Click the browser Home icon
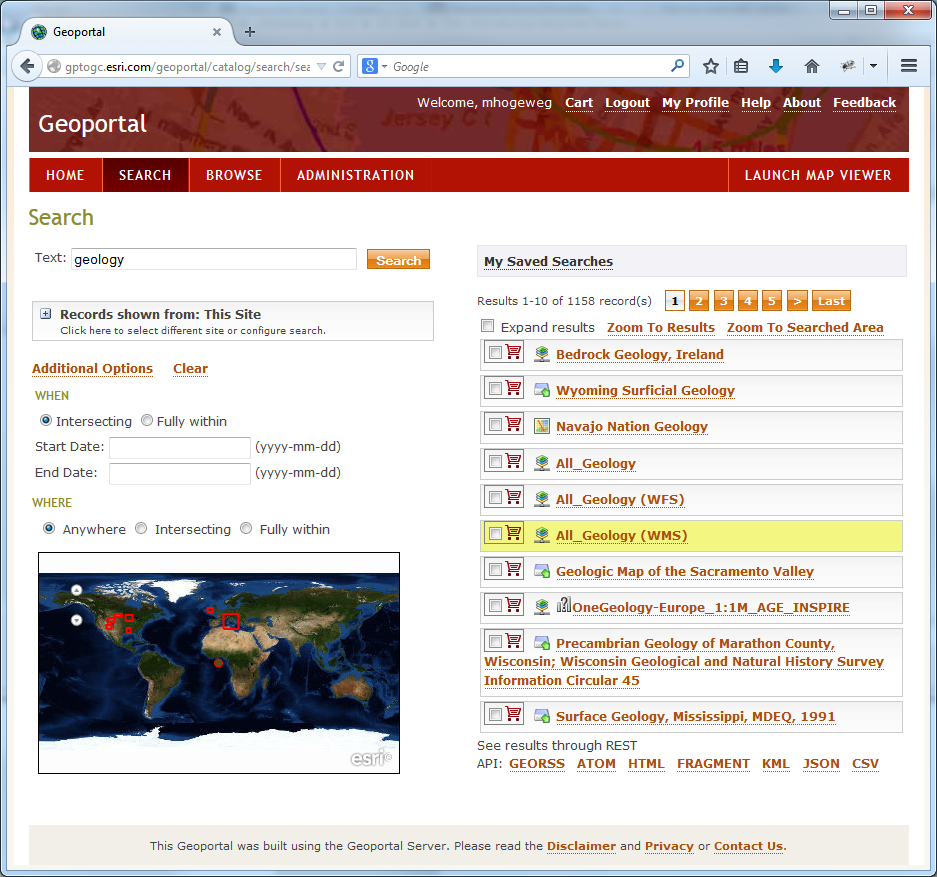The height and width of the screenshot is (877, 937). (x=812, y=65)
